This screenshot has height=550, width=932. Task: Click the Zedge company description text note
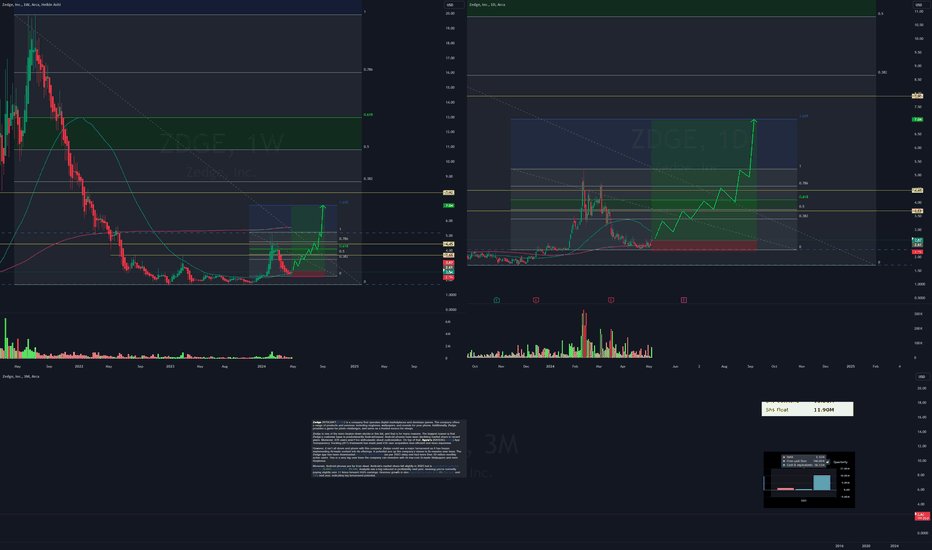point(389,448)
